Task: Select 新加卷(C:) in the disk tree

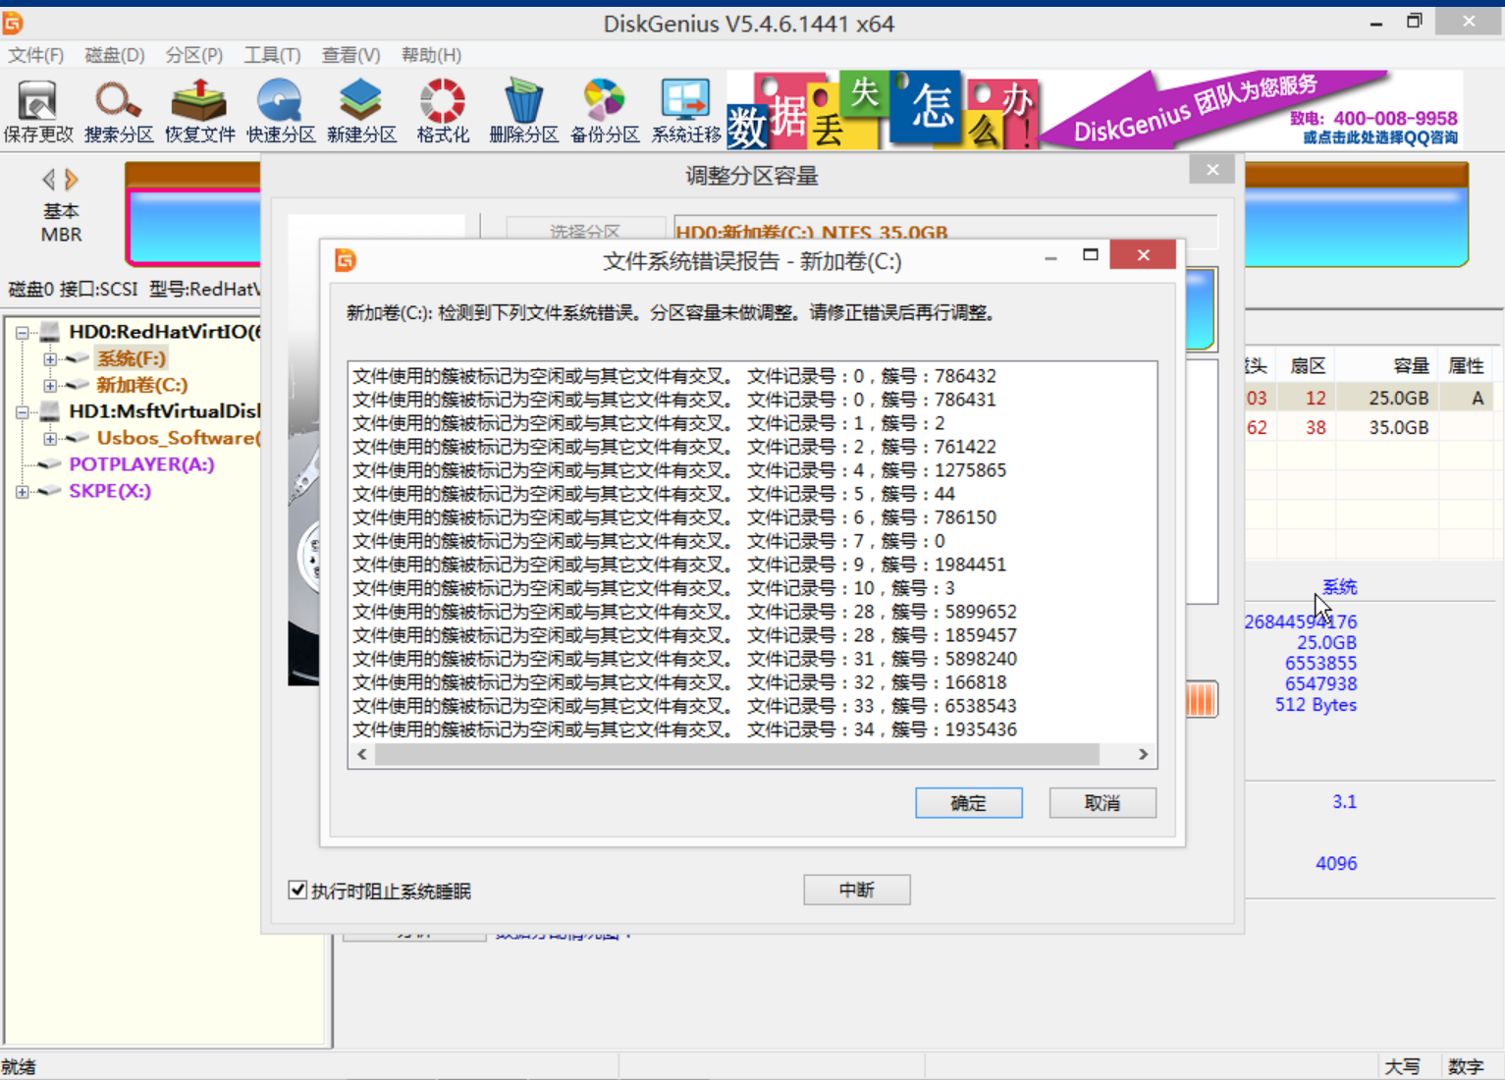Action: click(142, 385)
